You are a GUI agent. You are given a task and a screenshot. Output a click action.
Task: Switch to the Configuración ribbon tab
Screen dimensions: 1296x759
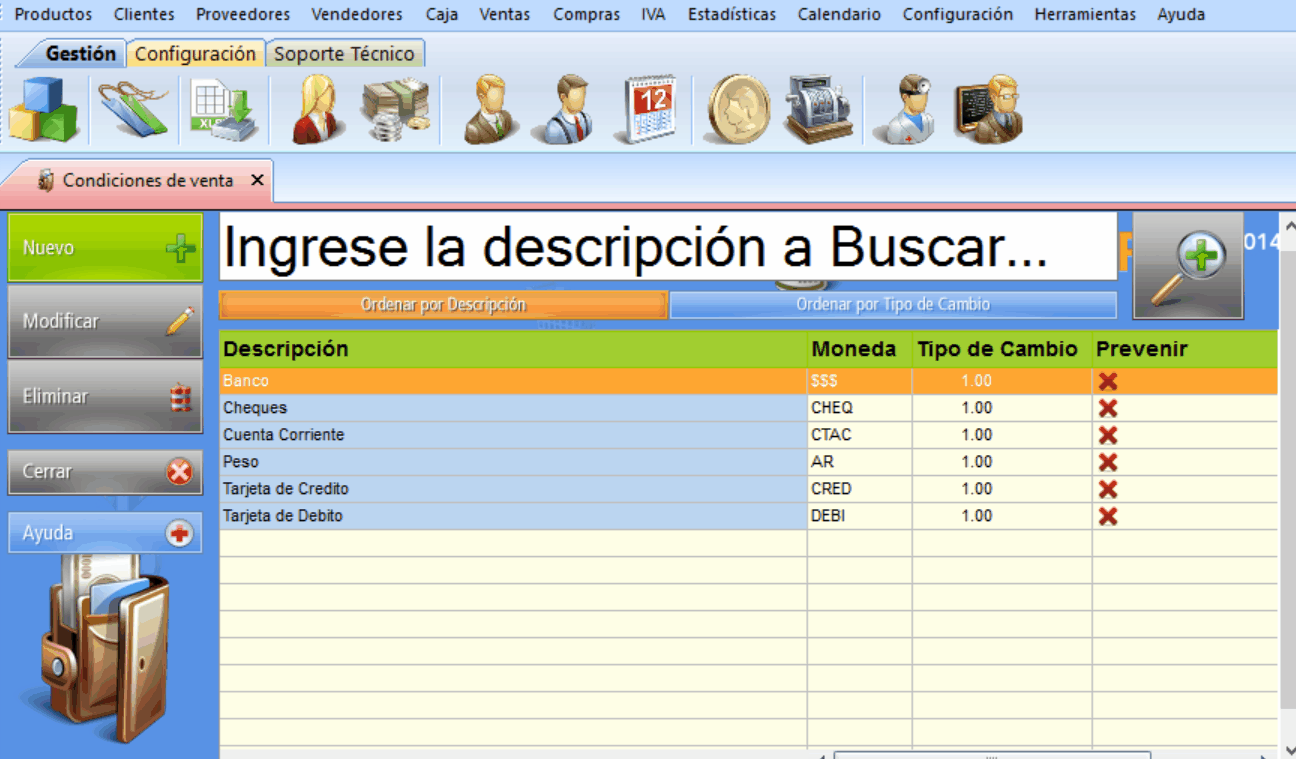click(x=196, y=54)
